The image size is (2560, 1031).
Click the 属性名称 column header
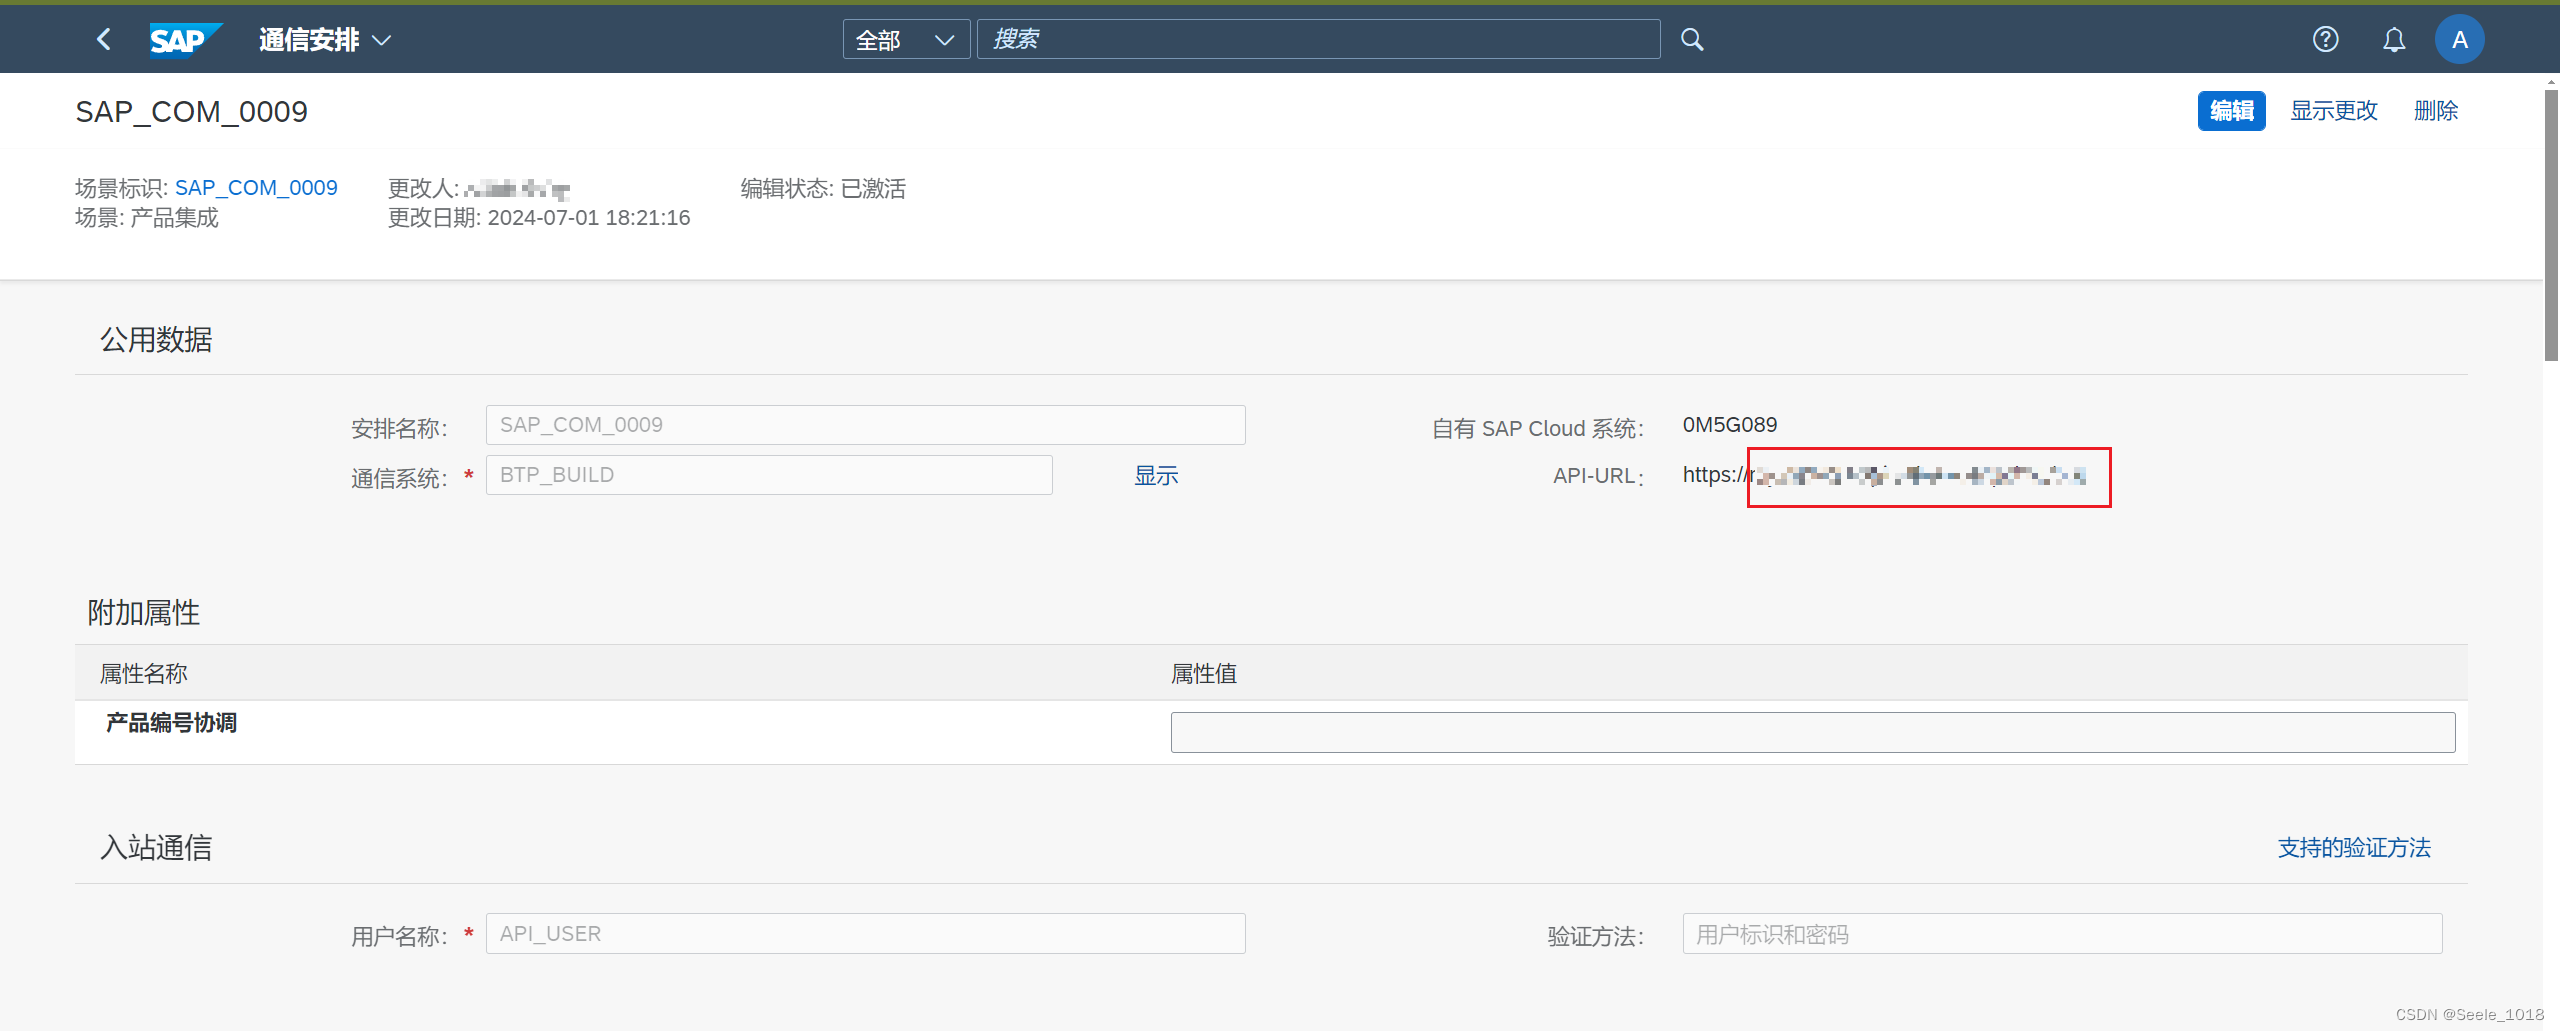click(x=144, y=674)
